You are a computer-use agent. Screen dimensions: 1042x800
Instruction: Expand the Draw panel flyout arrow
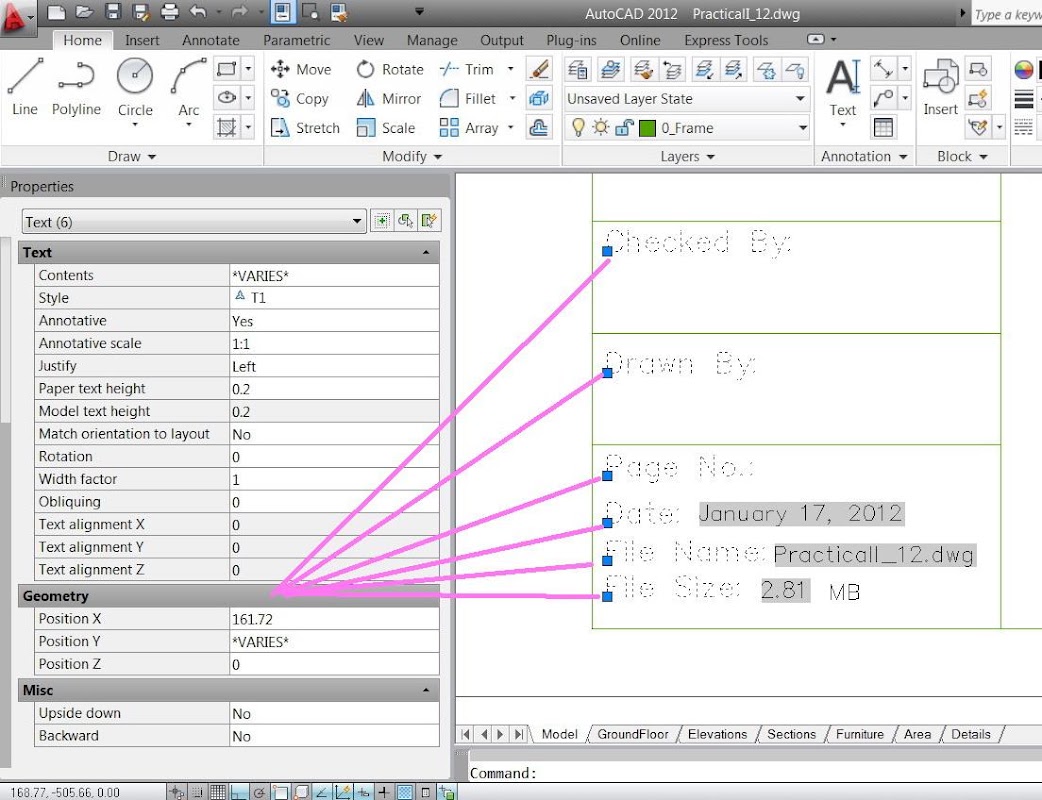click(x=152, y=157)
